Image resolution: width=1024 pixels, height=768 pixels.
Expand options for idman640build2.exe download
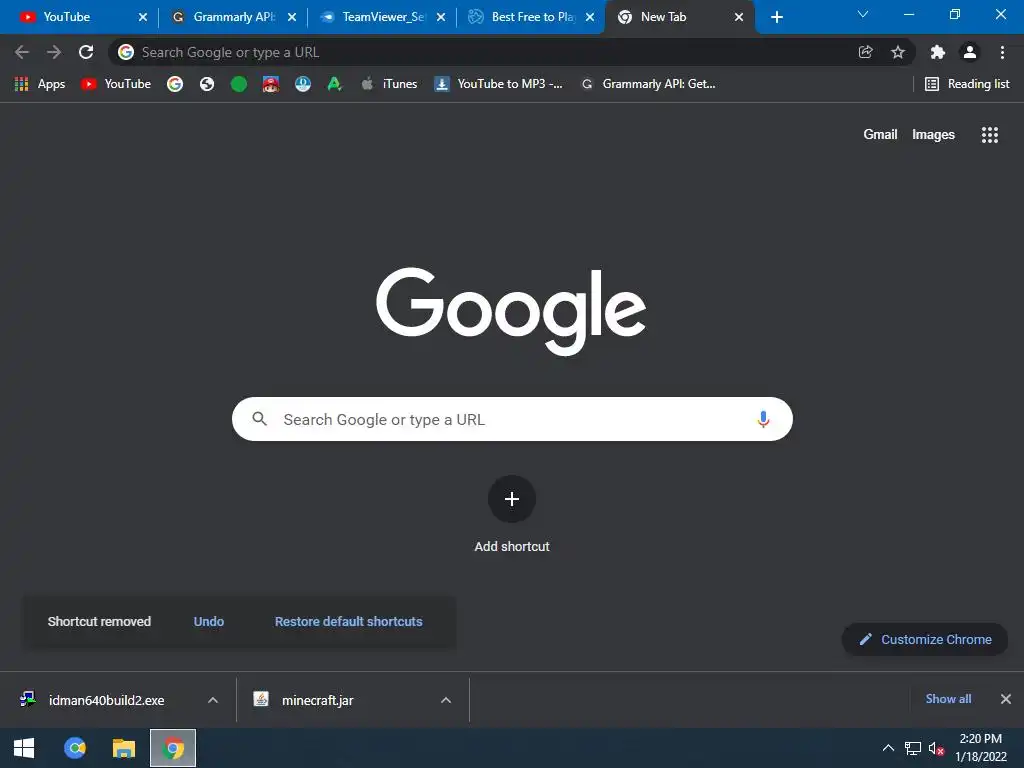213,700
